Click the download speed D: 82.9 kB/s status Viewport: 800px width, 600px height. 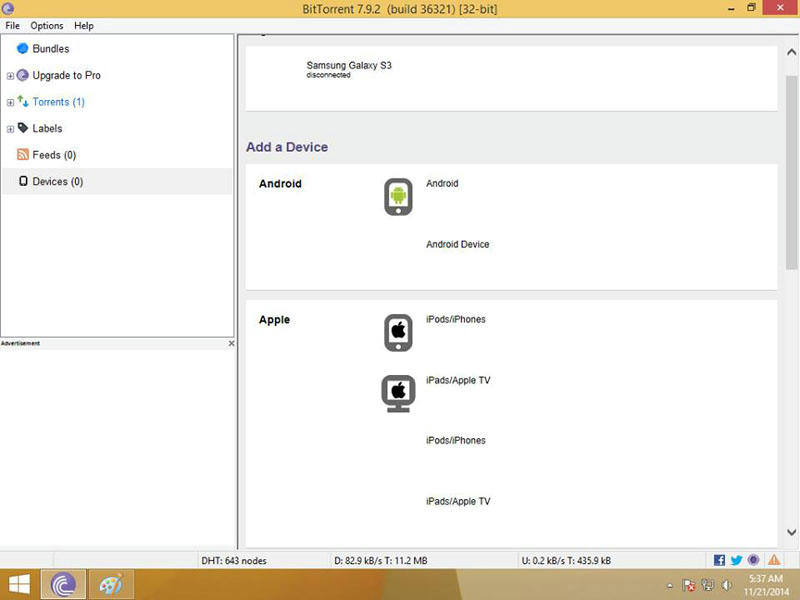tap(381, 561)
